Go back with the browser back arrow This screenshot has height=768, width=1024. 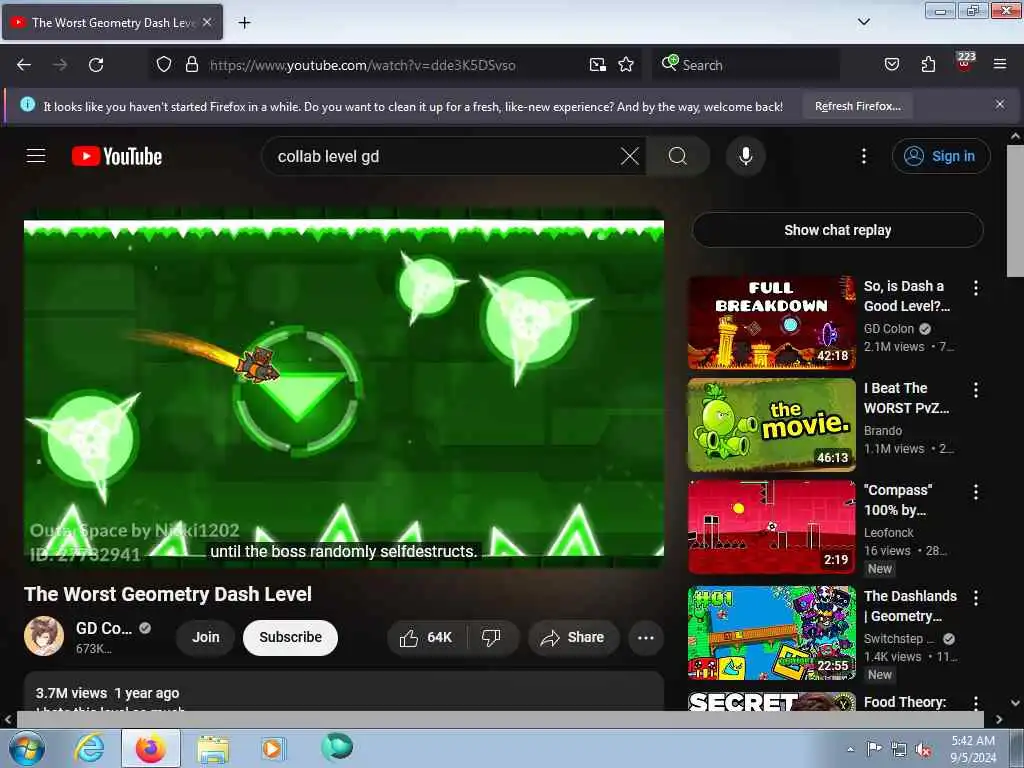[24, 65]
